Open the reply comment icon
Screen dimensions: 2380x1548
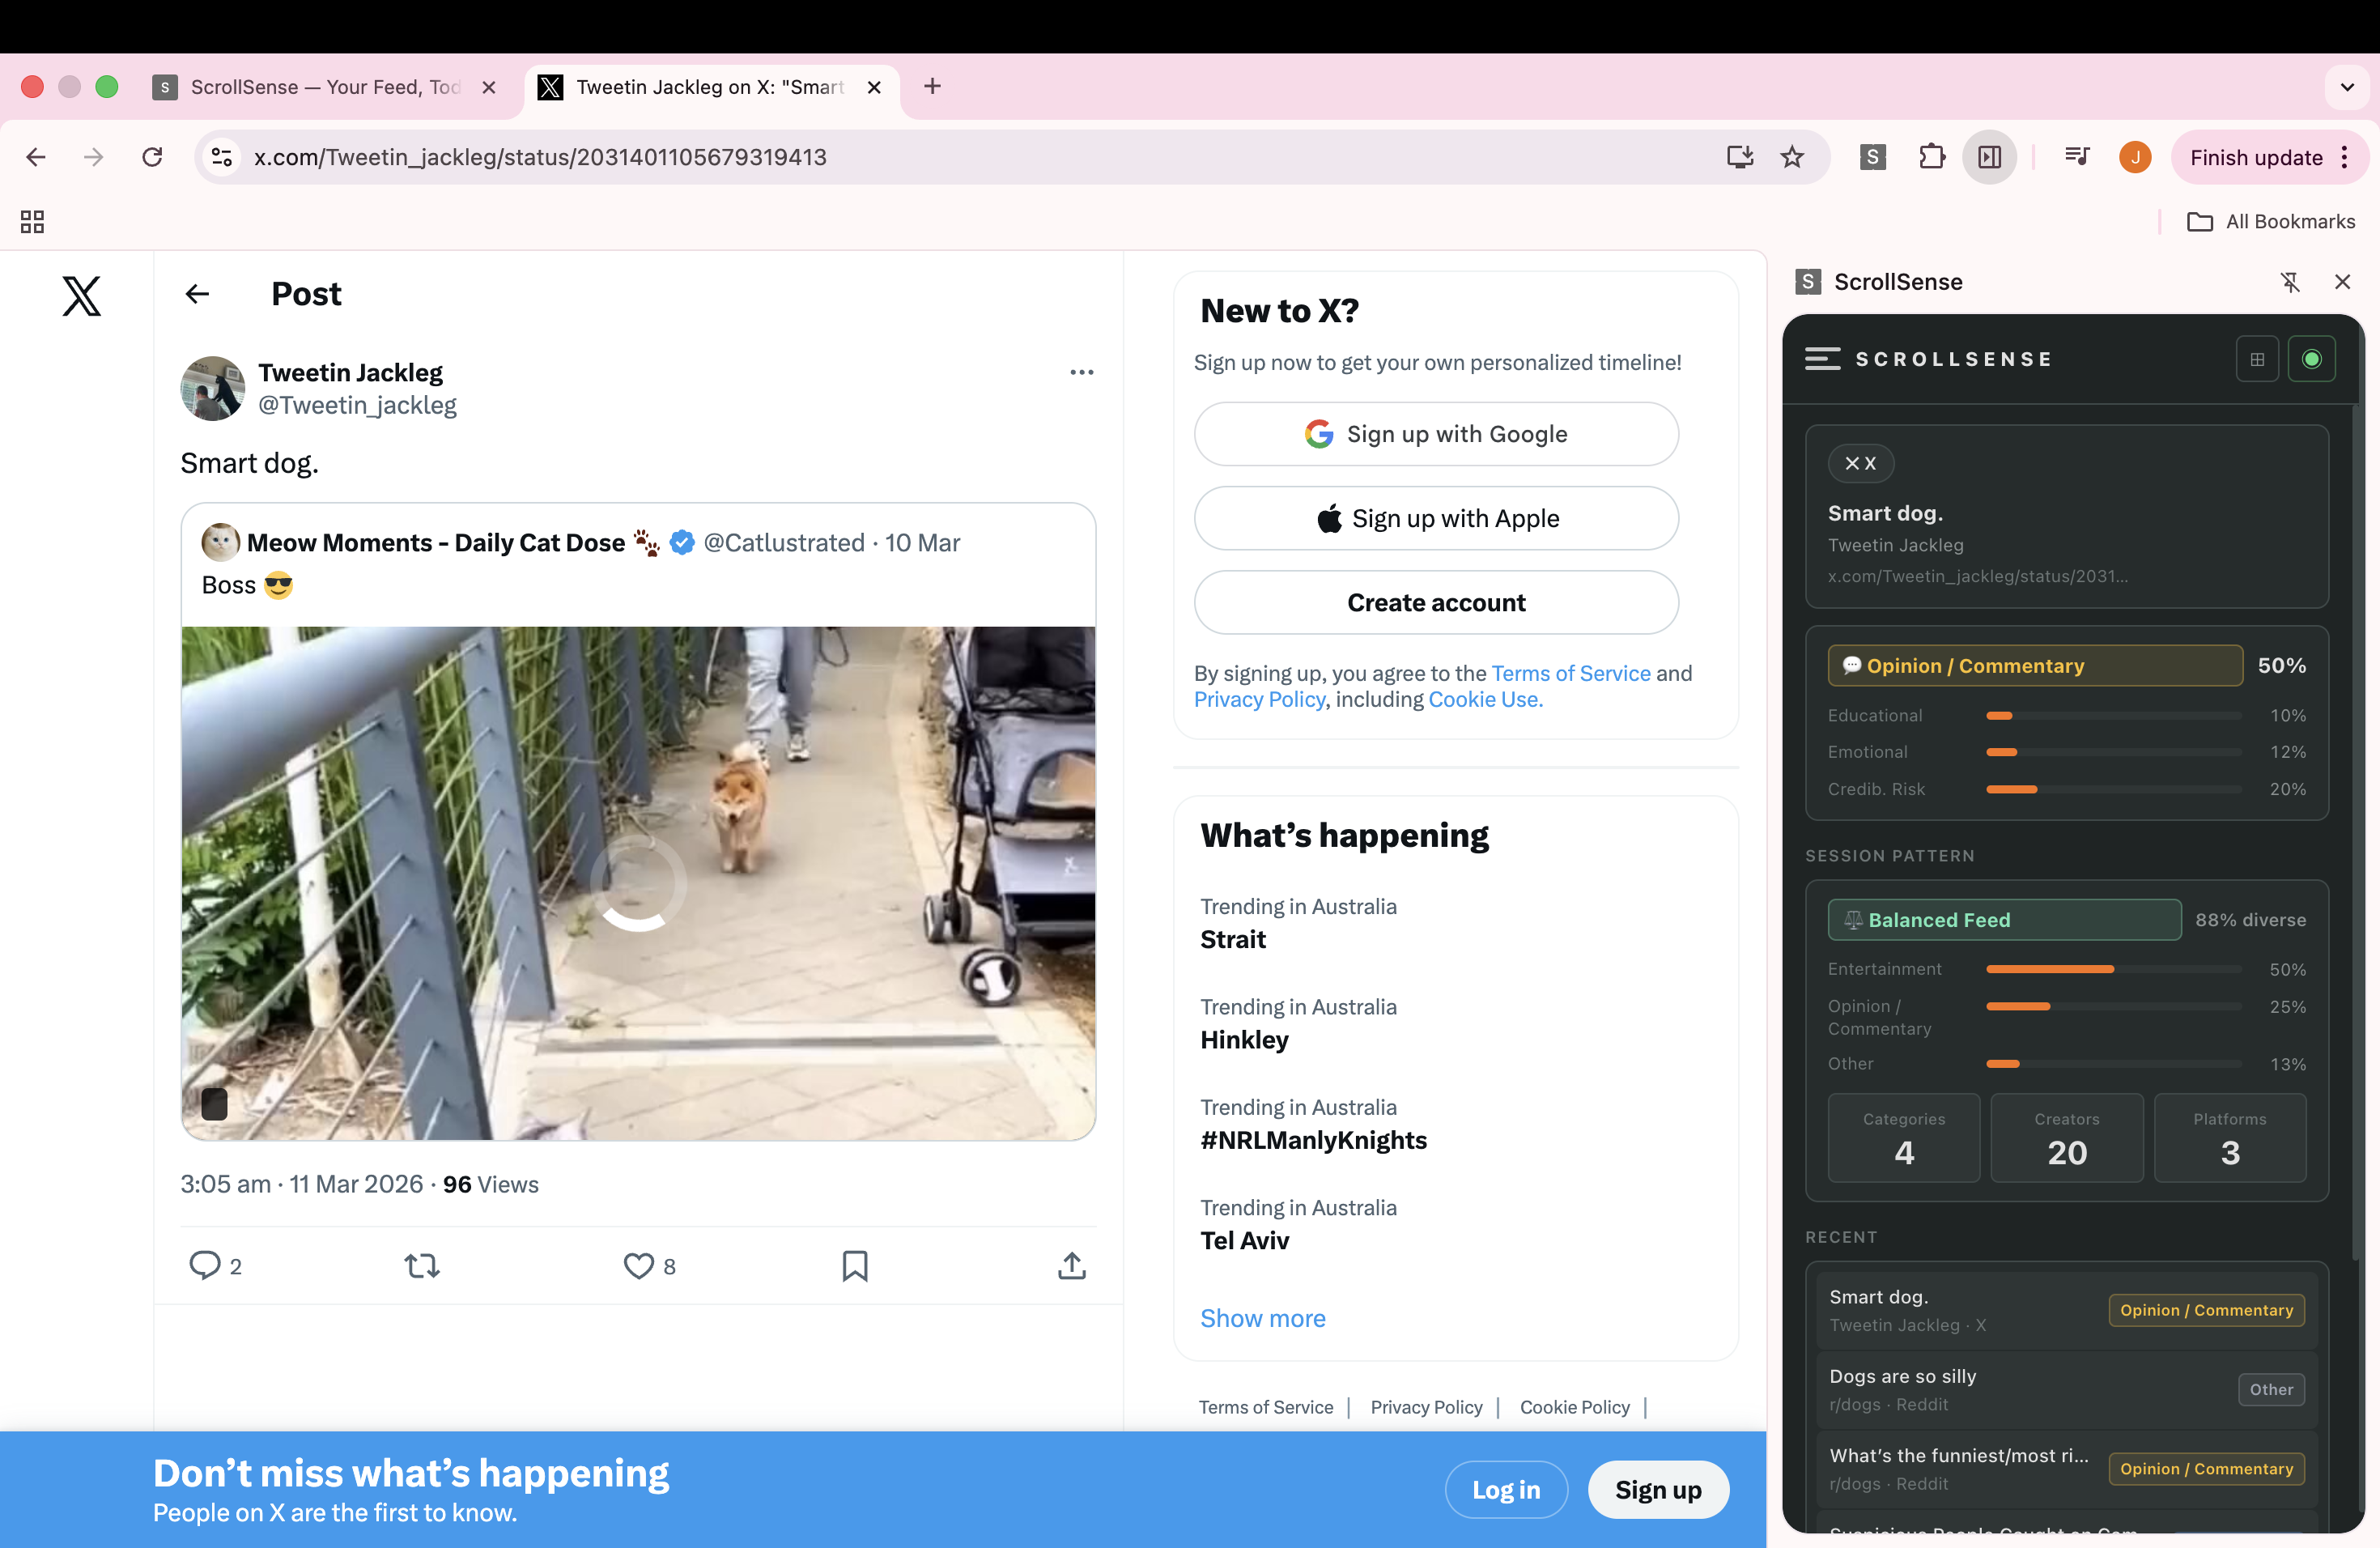pyautogui.click(x=205, y=1266)
